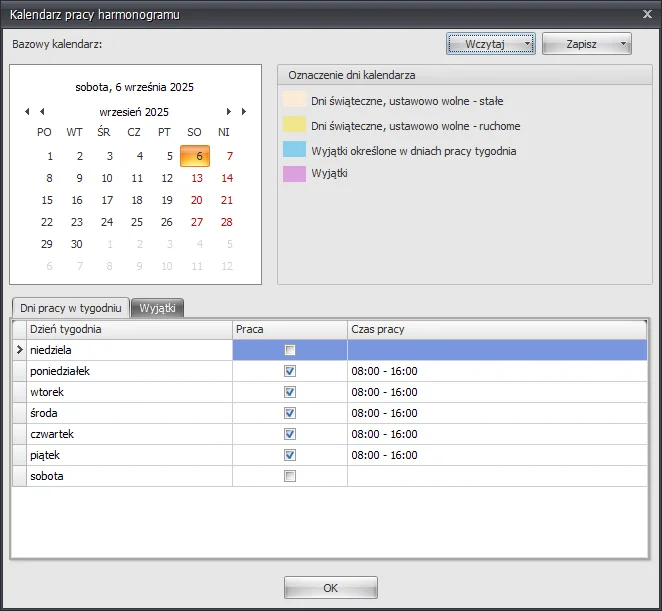Click the blue weekday exceptions color swatch
Viewport: 662px width, 611px height.
294,150
